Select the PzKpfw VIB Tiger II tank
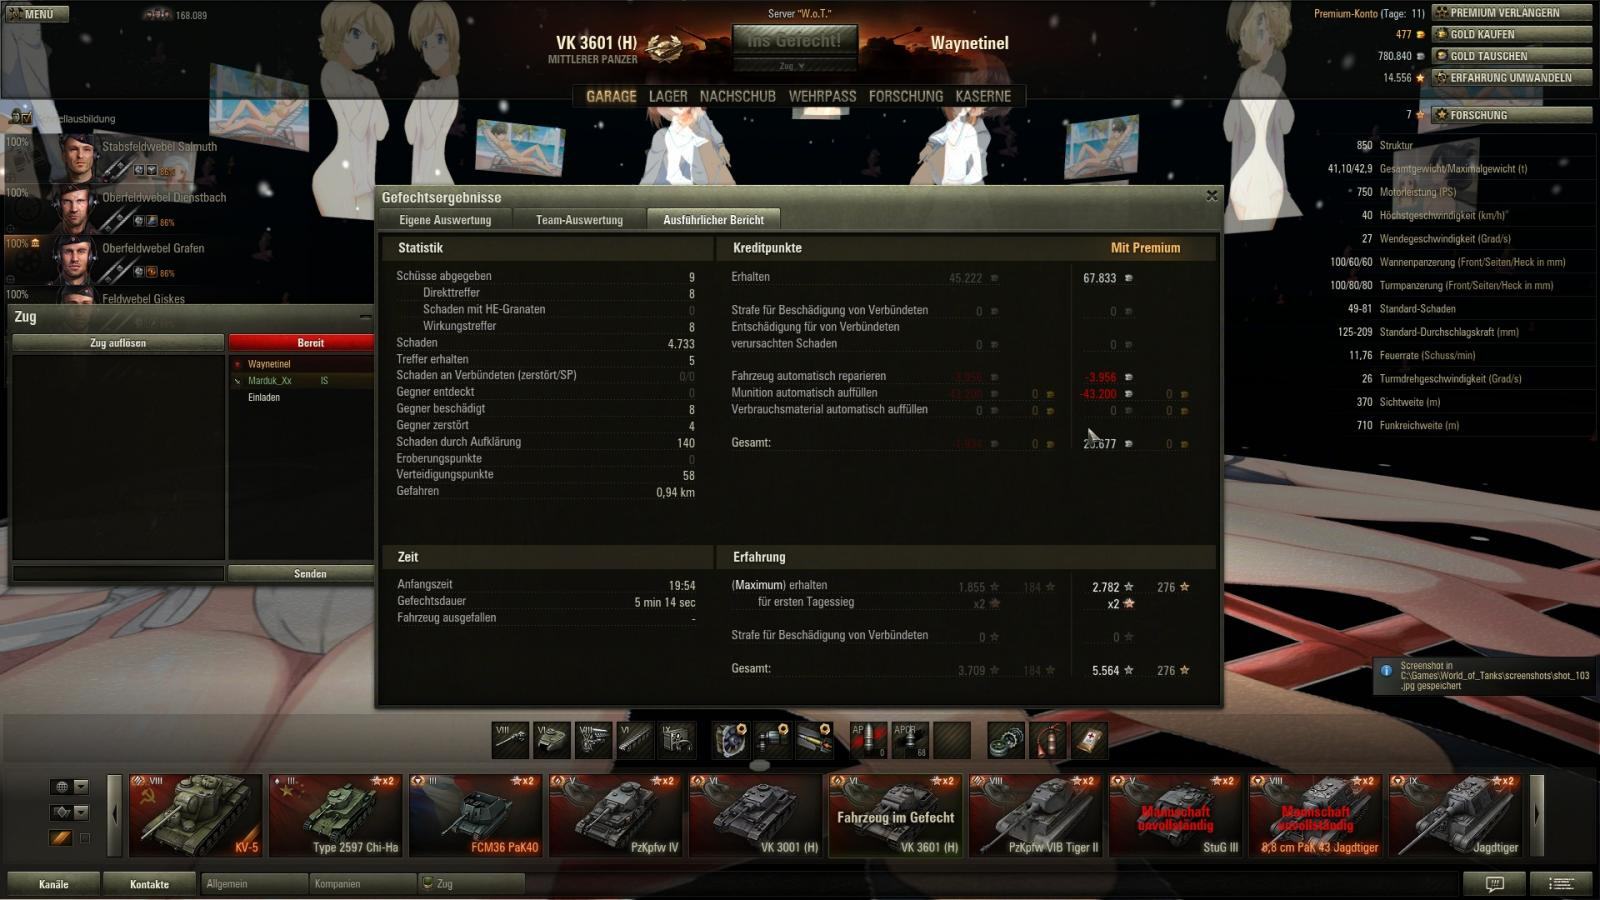This screenshot has height=900, width=1600. tap(1035, 816)
